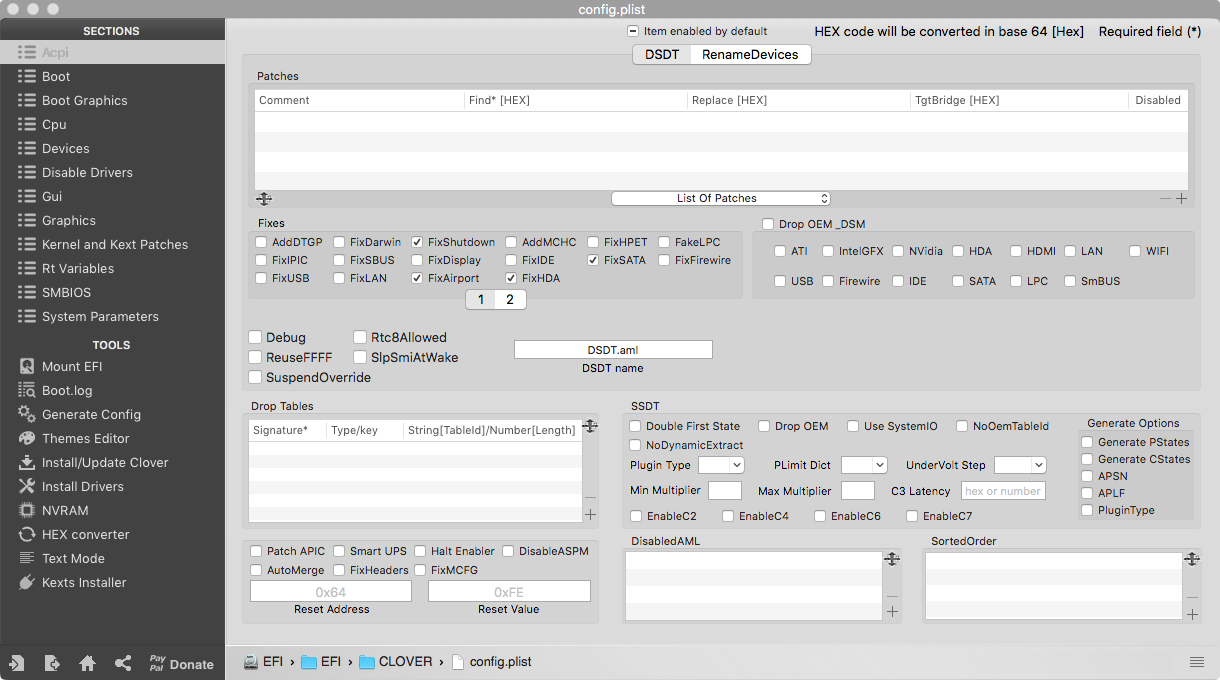Viewport: 1220px width, 680px height.
Task: Enable Drop OEM _DSM checkbox
Action: click(x=768, y=224)
